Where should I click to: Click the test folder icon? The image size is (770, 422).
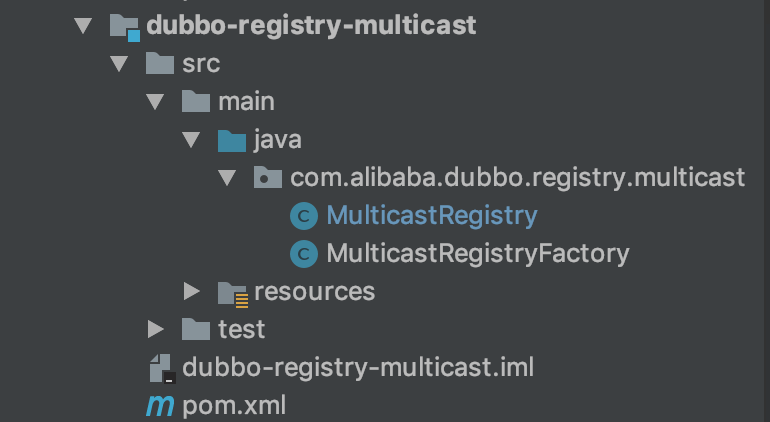coord(196,329)
